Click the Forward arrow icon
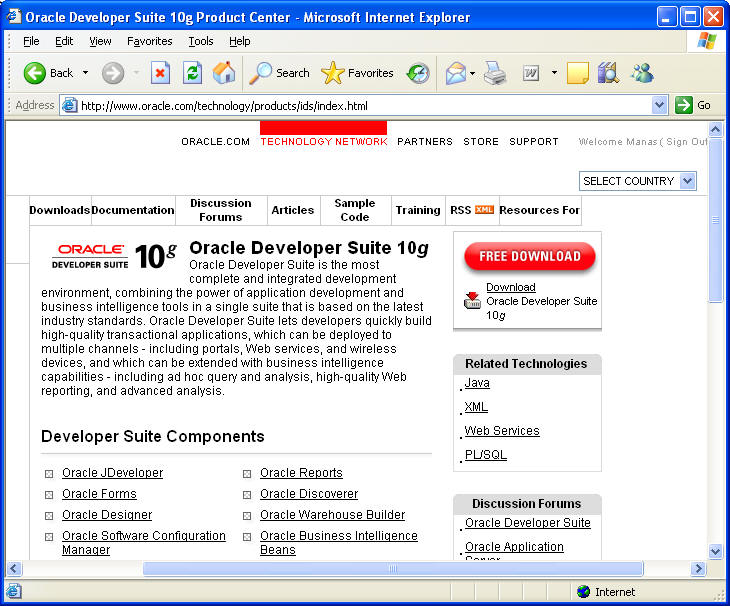This screenshot has width=730, height=606. (x=113, y=73)
